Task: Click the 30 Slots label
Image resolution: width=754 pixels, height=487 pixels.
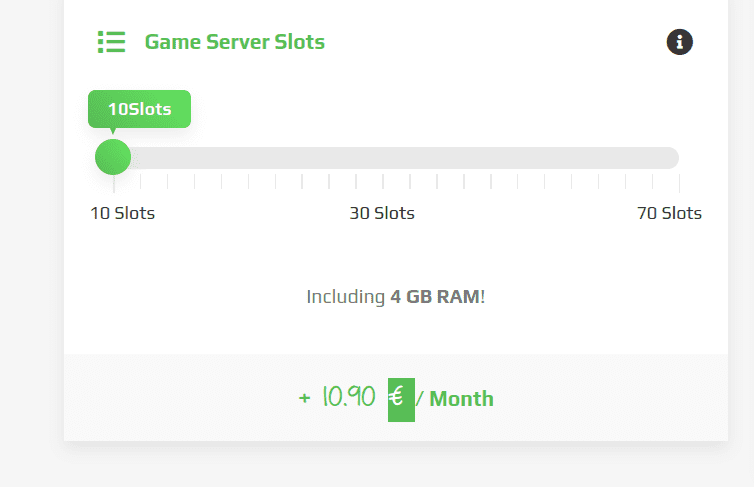Action: click(x=382, y=213)
